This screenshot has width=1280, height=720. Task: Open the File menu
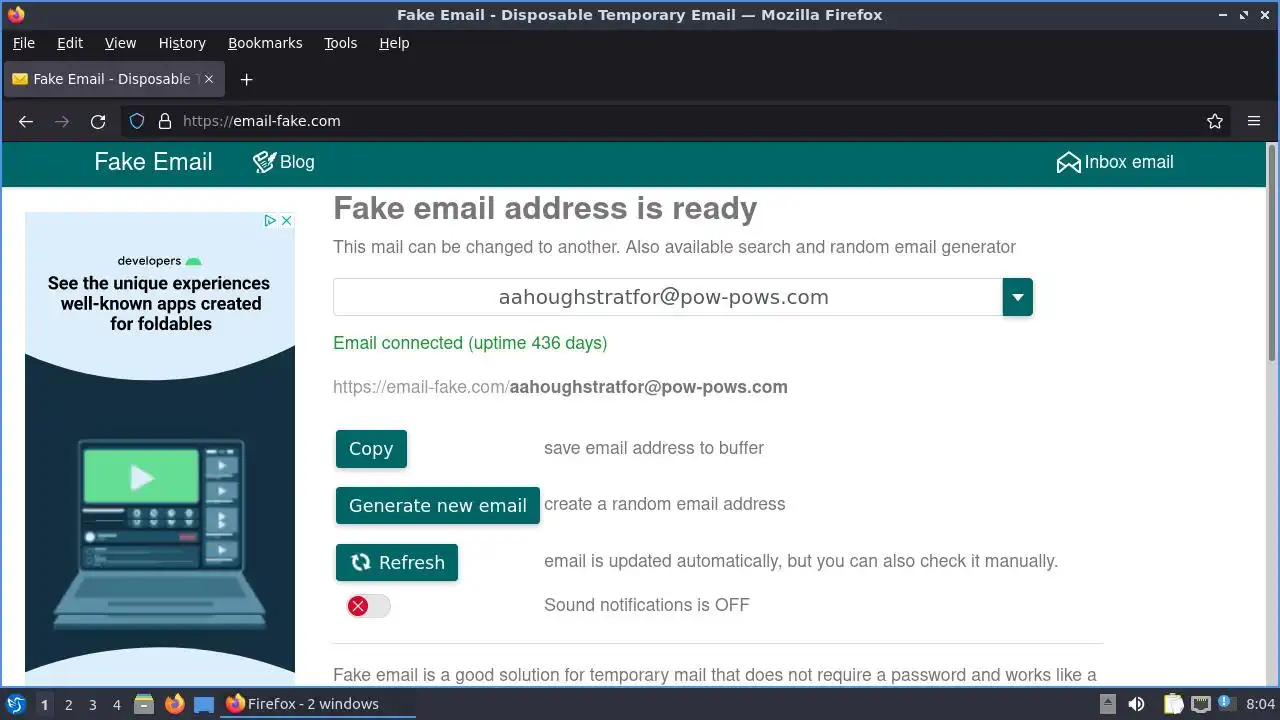click(x=23, y=43)
